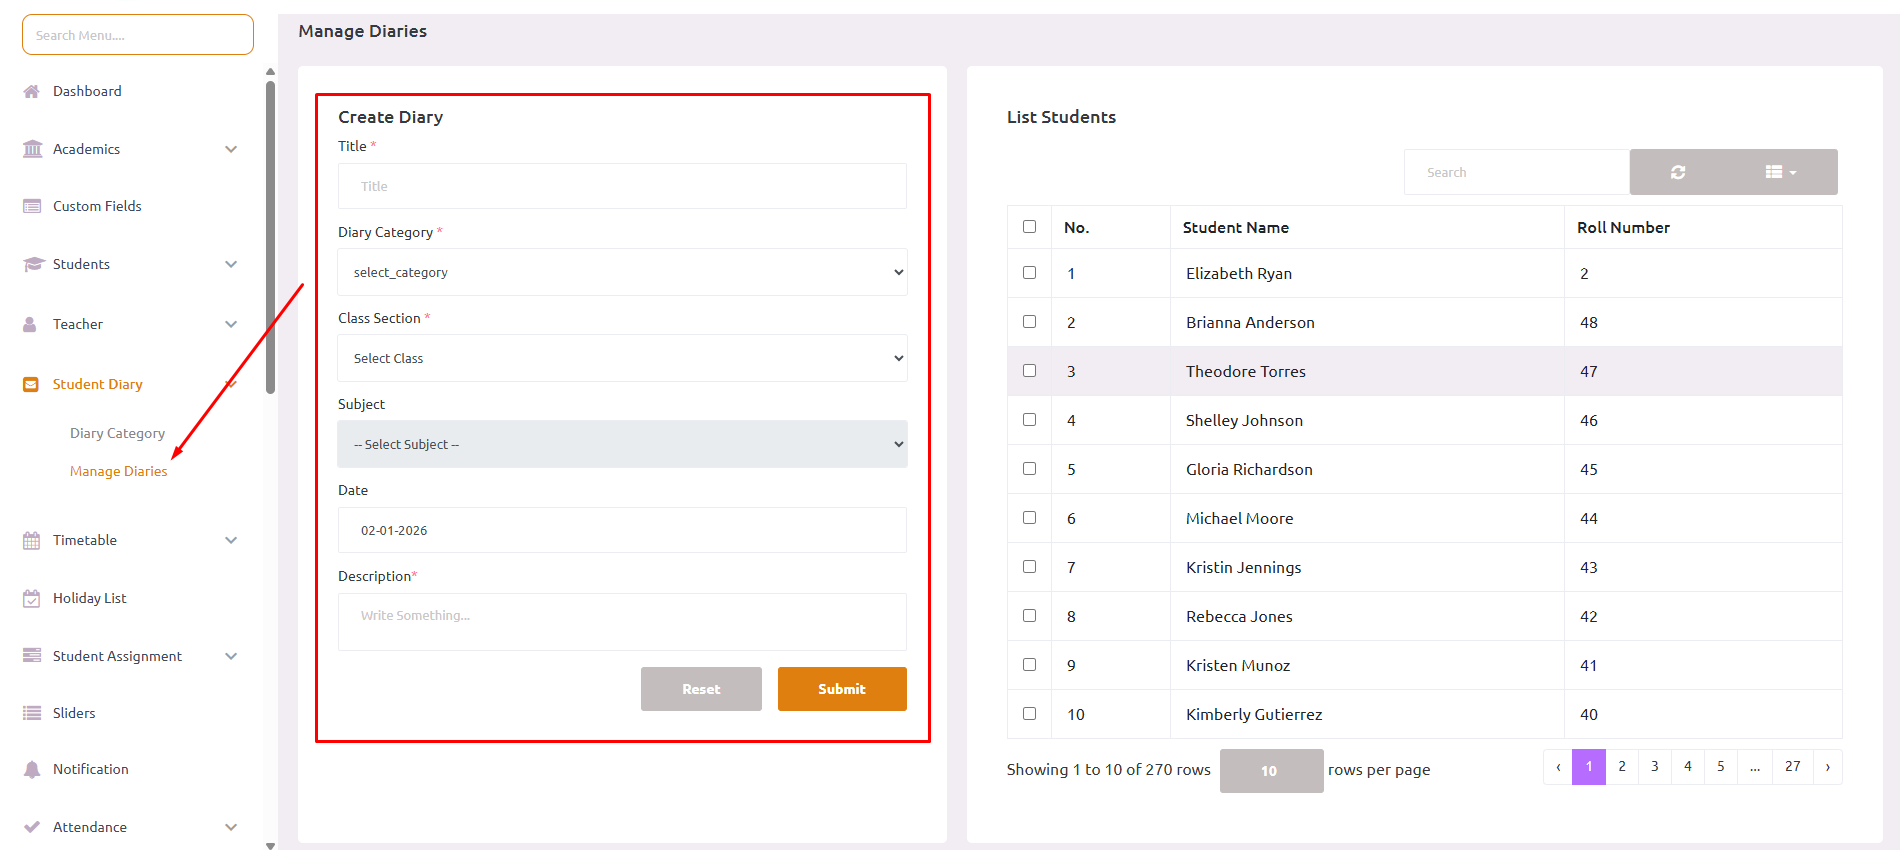This screenshot has width=1900, height=850.
Task: Check the select-all students checkbox
Action: [x=1029, y=227]
